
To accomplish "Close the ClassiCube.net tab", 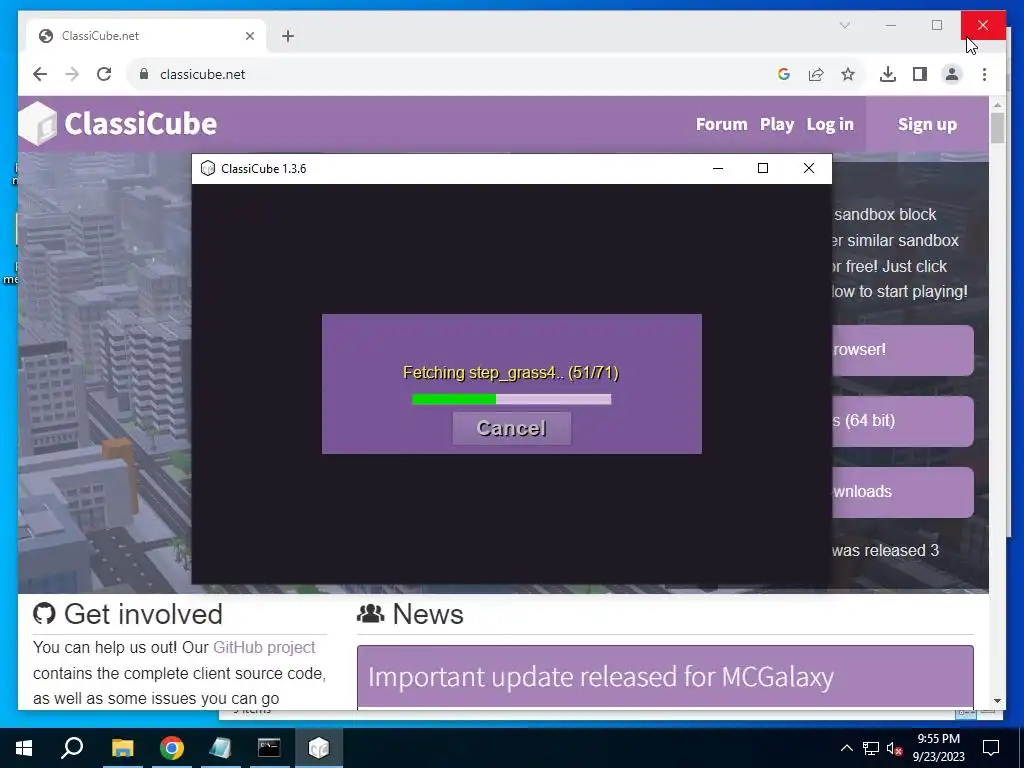I will pos(249,36).
